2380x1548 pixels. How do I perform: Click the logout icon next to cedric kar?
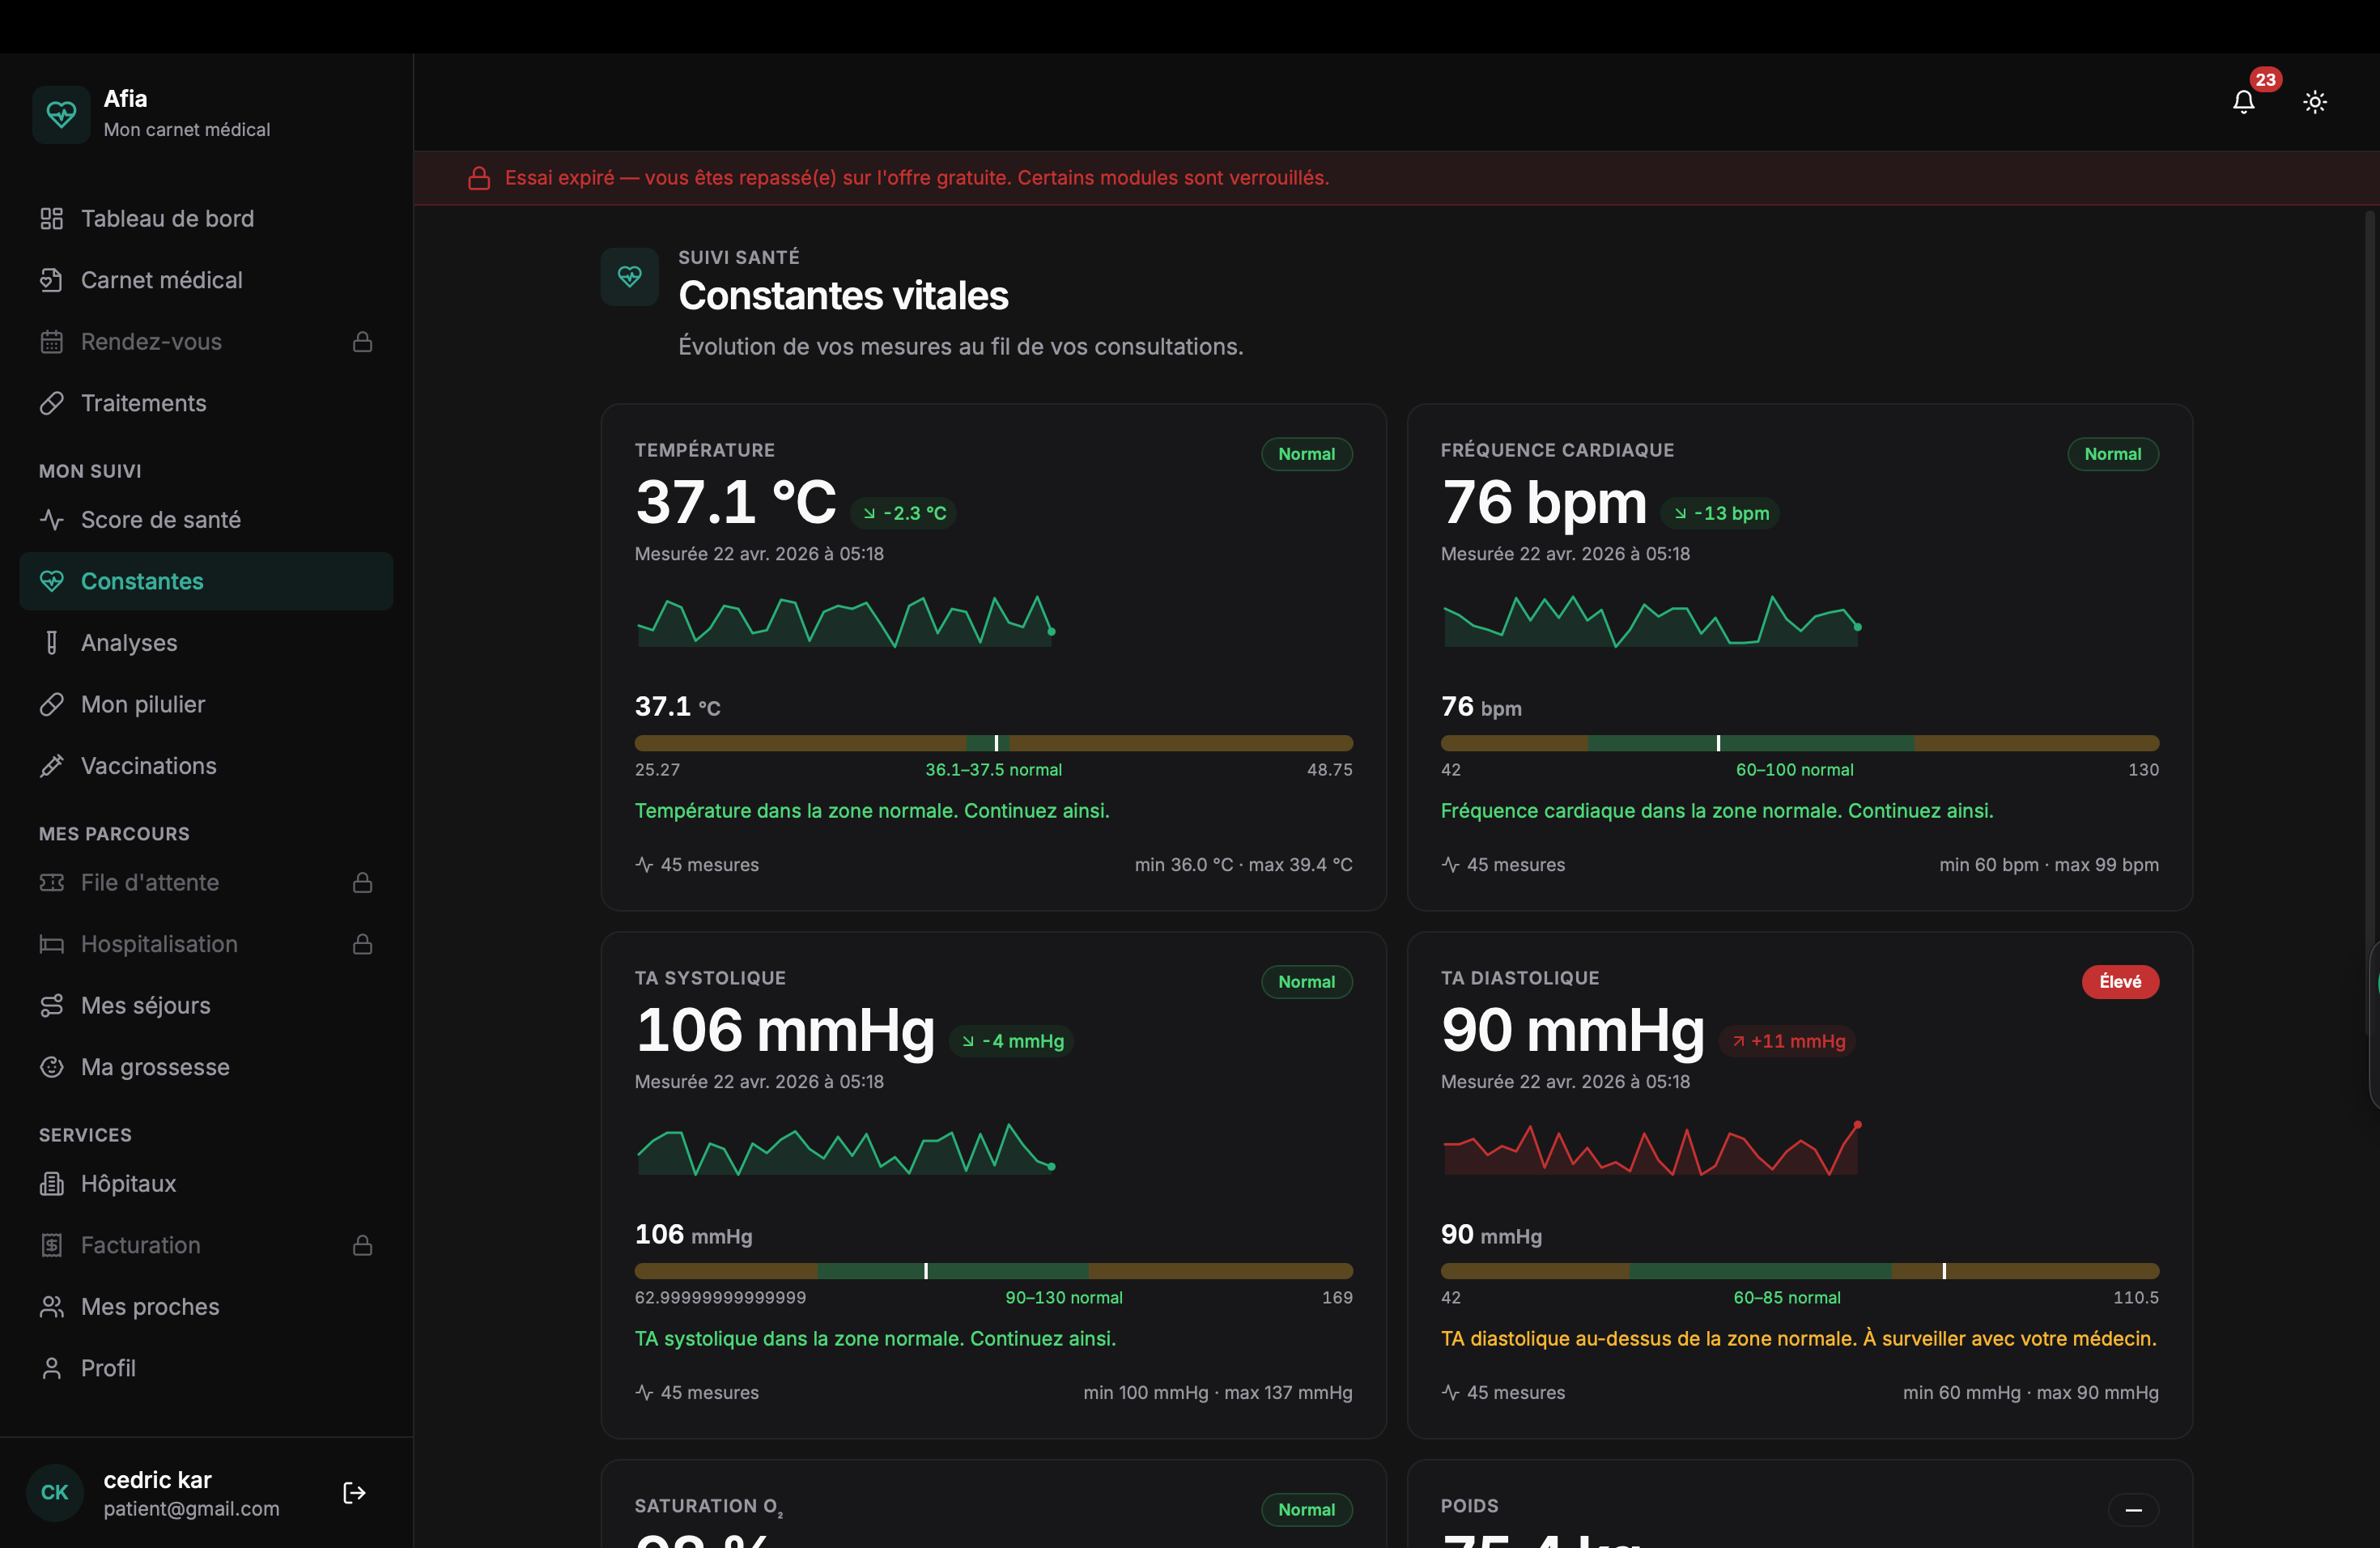pyautogui.click(x=354, y=1493)
